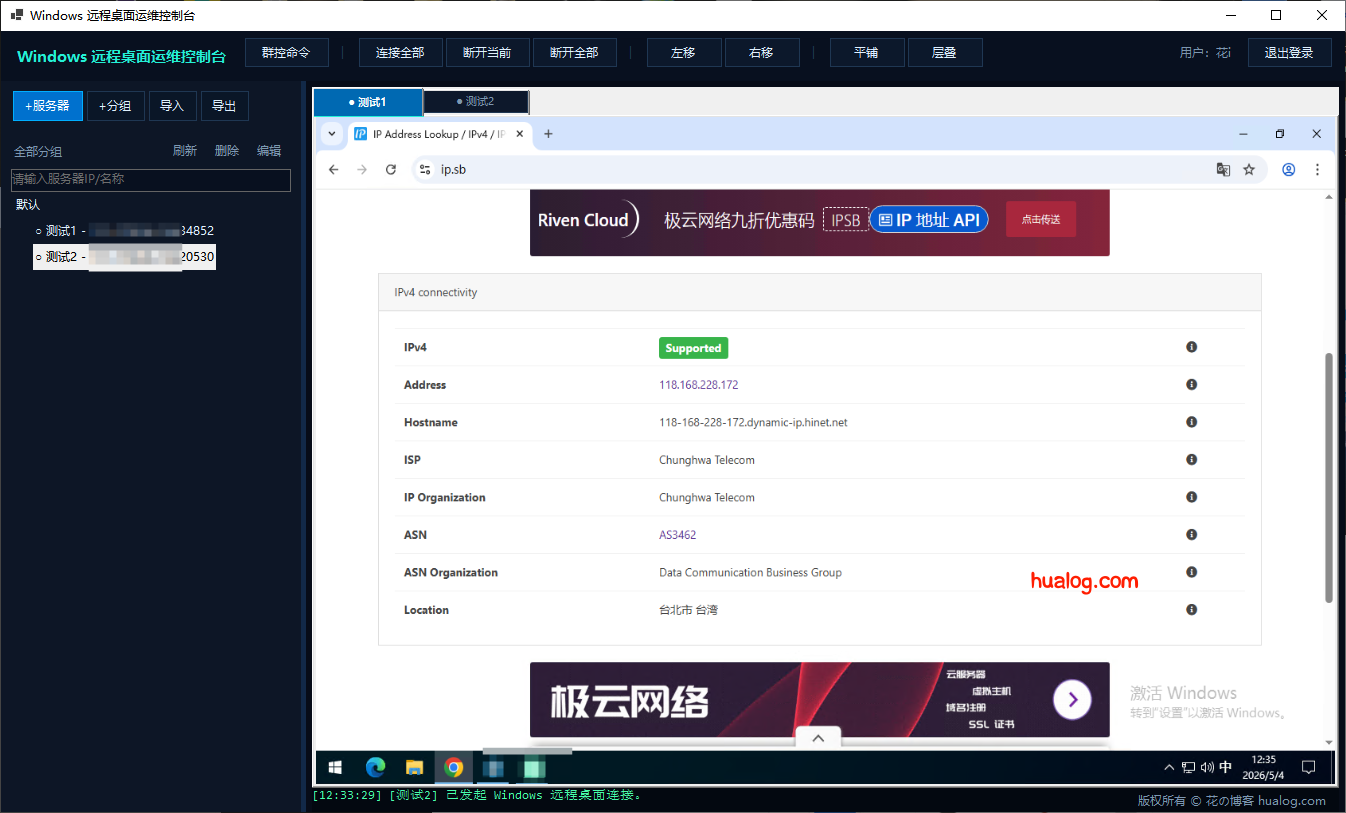The height and width of the screenshot is (813, 1346).
Task: Click remote taskbar network icon
Action: click(x=1188, y=767)
